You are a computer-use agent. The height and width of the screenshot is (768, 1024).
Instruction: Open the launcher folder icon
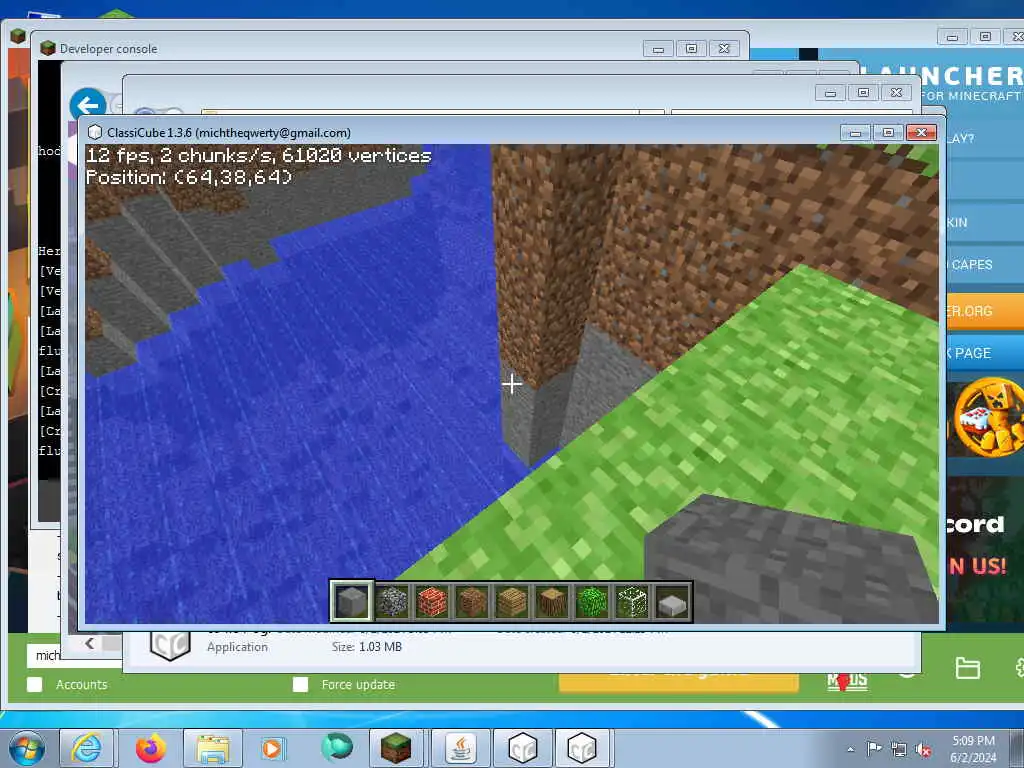(967, 668)
